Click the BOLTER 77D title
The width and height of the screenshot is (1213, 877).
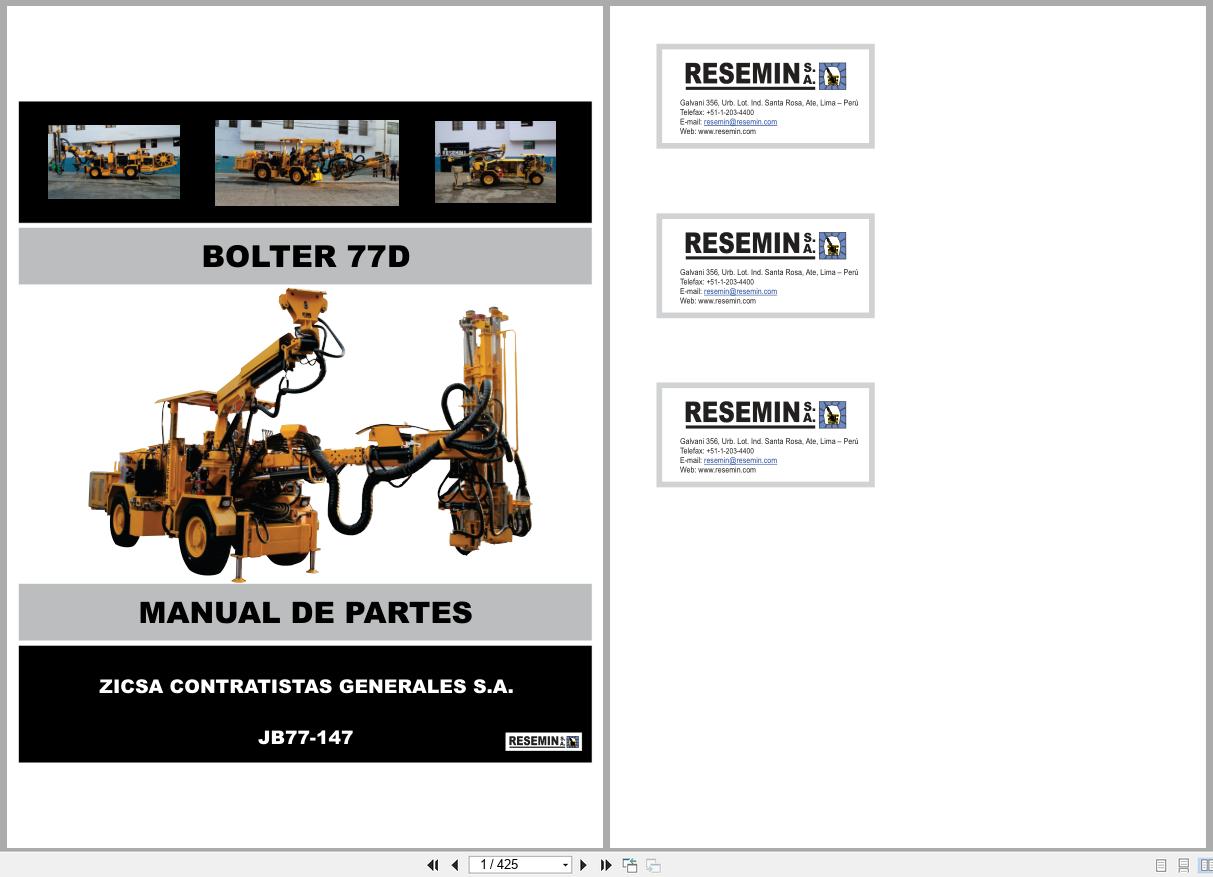click(x=306, y=256)
